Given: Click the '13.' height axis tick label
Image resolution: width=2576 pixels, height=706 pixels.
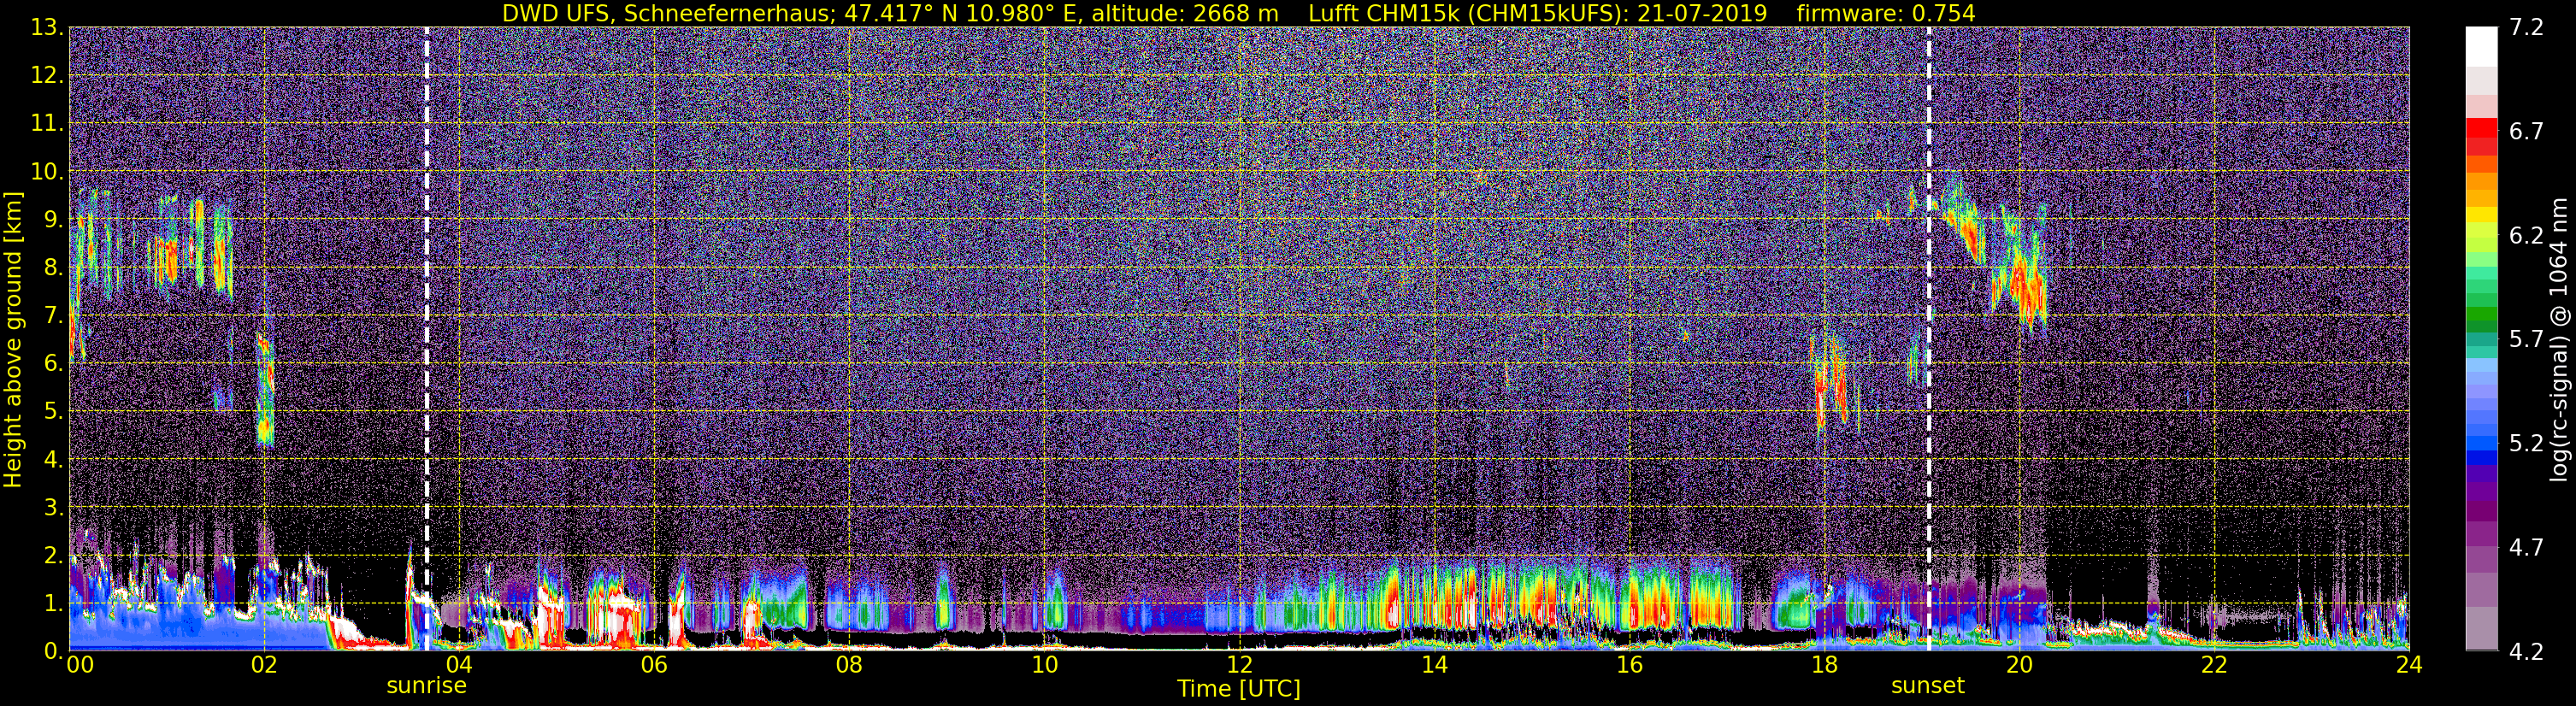Looking at the screenshot, I should 47,28.
